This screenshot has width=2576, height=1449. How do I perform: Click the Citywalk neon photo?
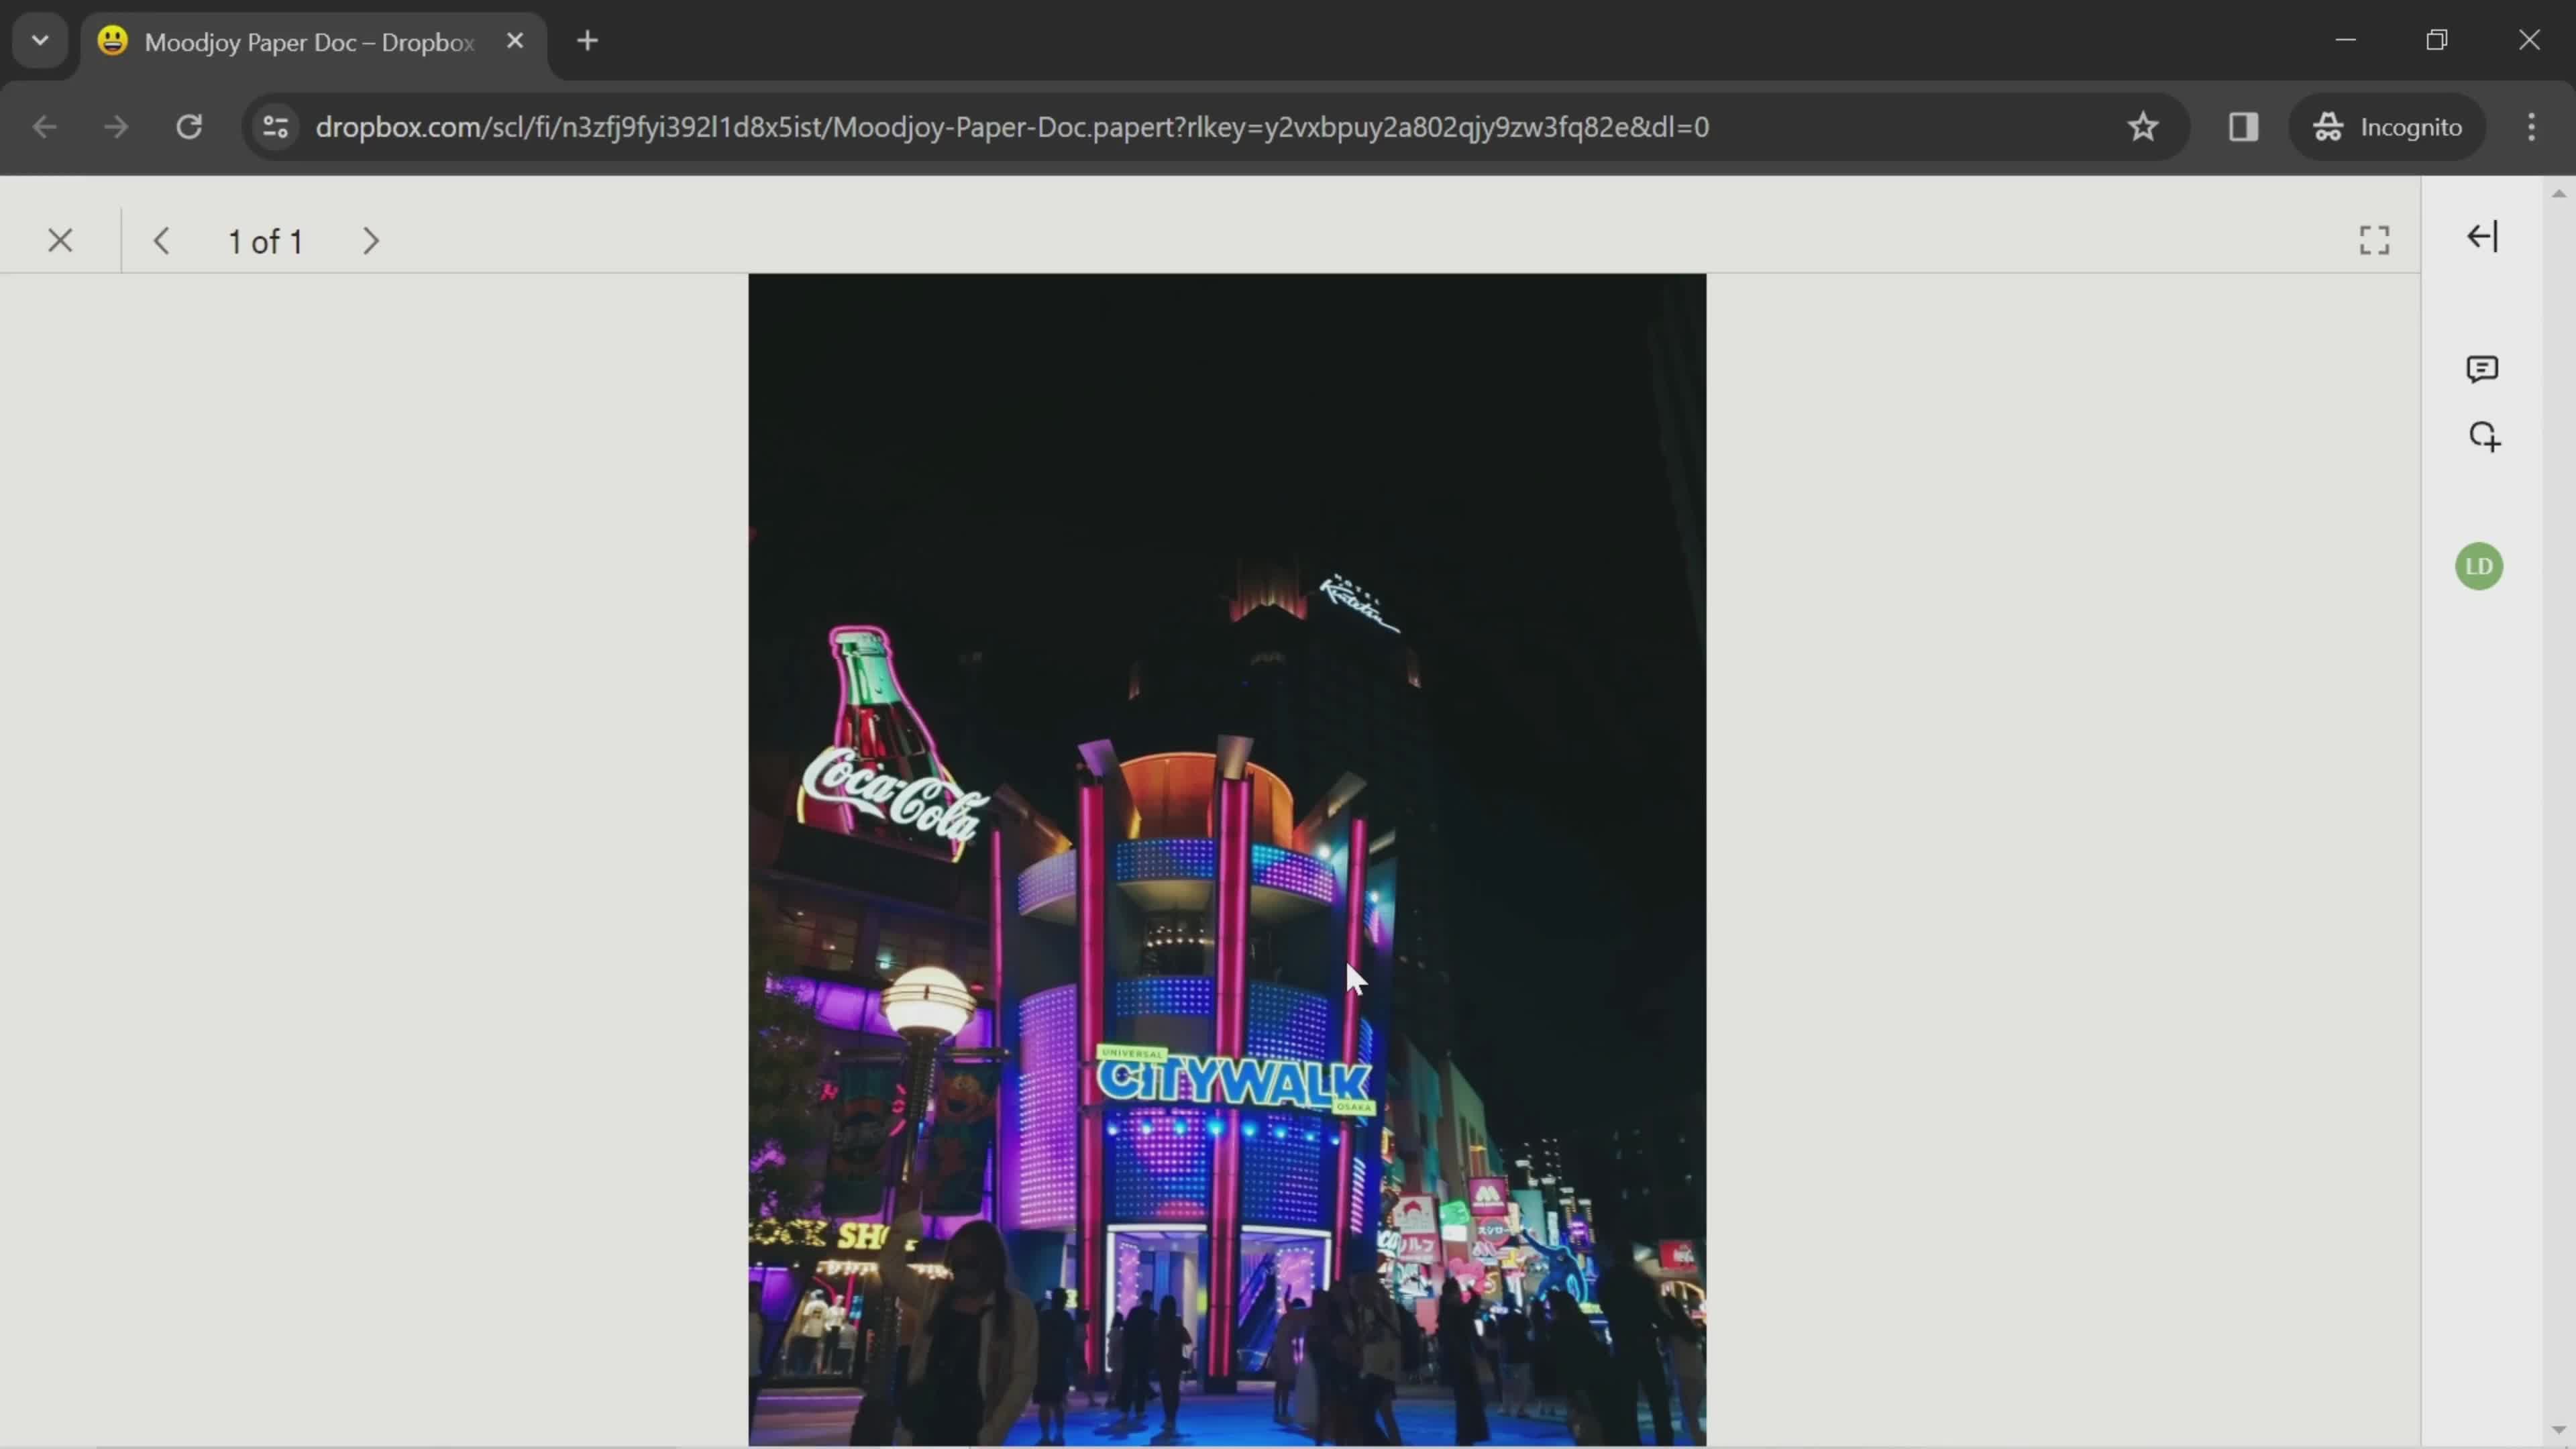pyautogui.click(x=1227, y=859)
